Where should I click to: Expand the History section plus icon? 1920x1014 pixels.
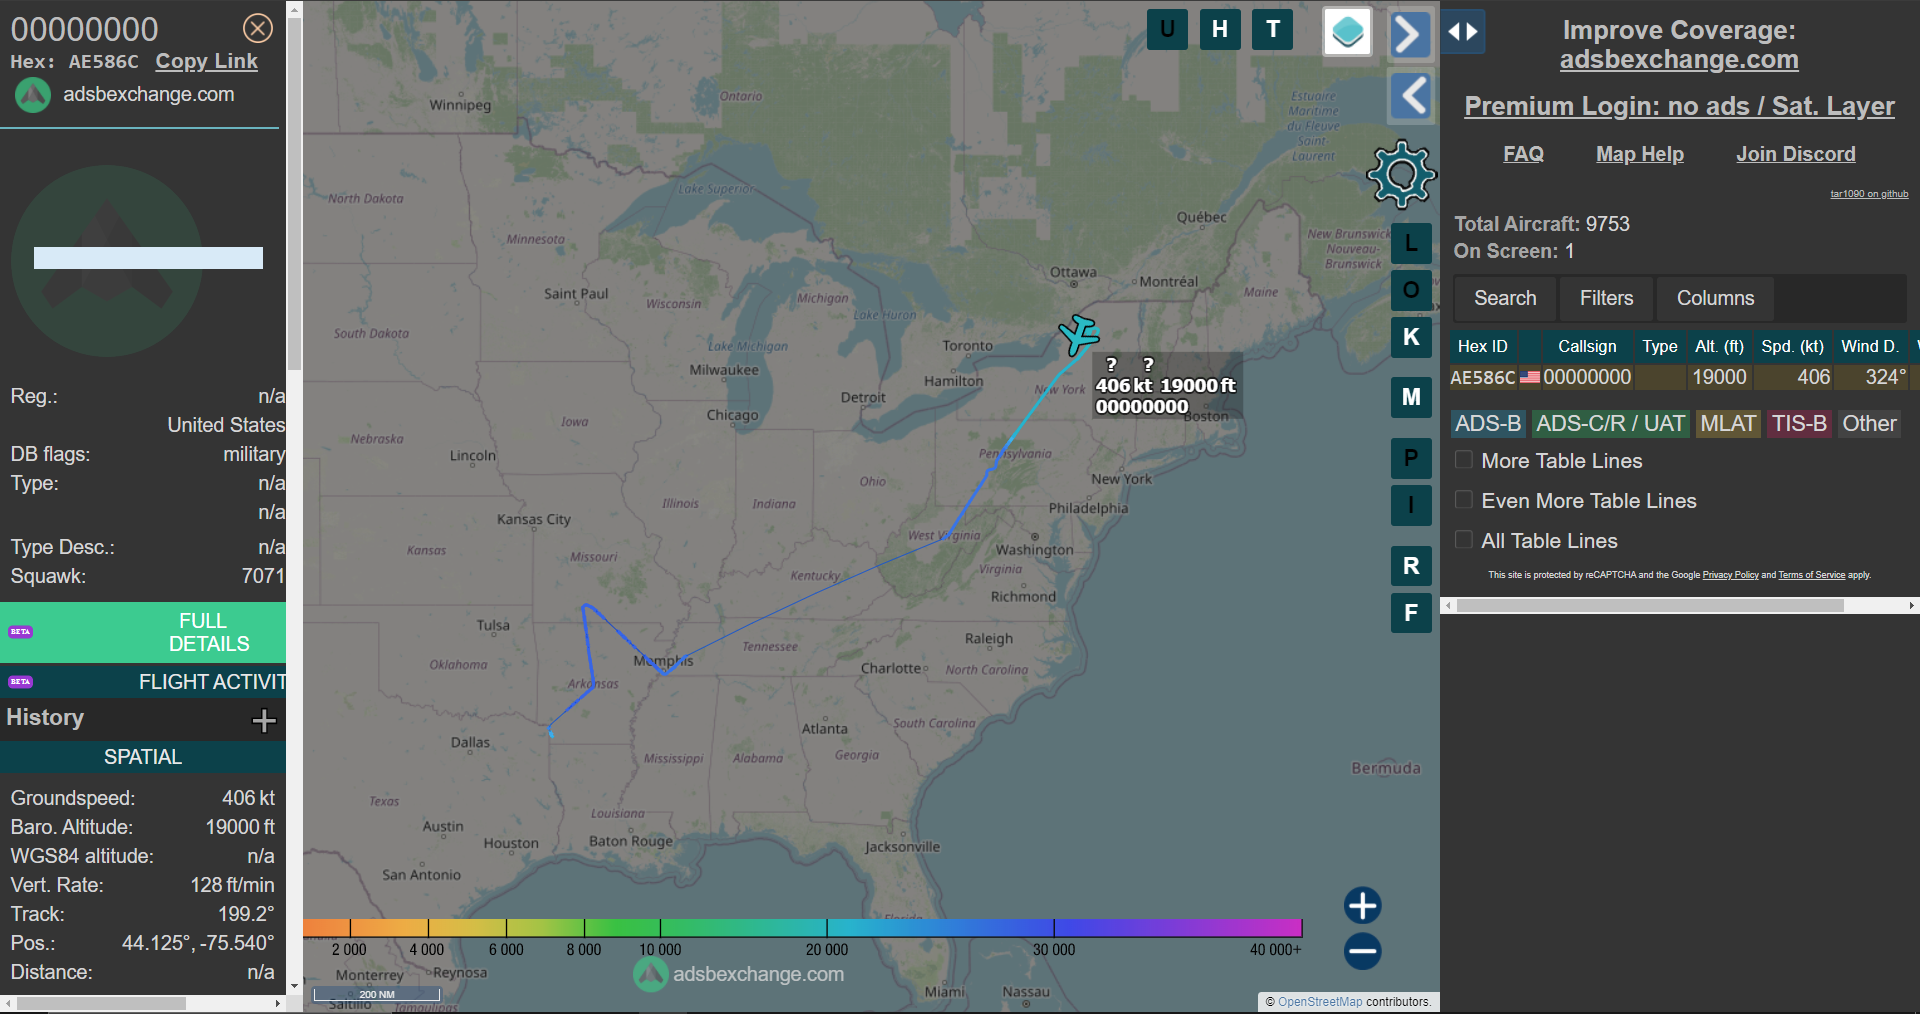tap(264, 720)
